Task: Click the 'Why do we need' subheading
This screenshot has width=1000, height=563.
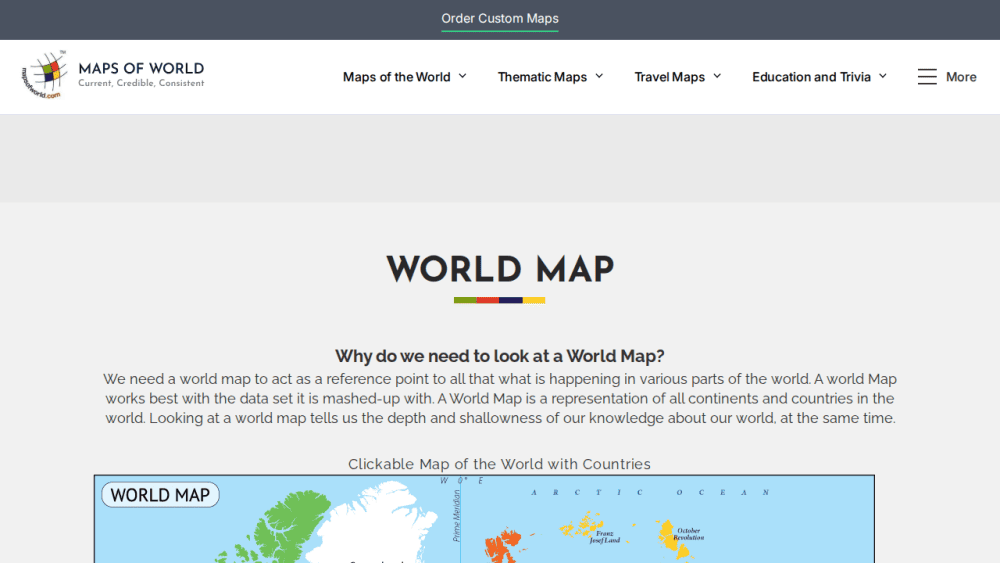Action: 499,356
